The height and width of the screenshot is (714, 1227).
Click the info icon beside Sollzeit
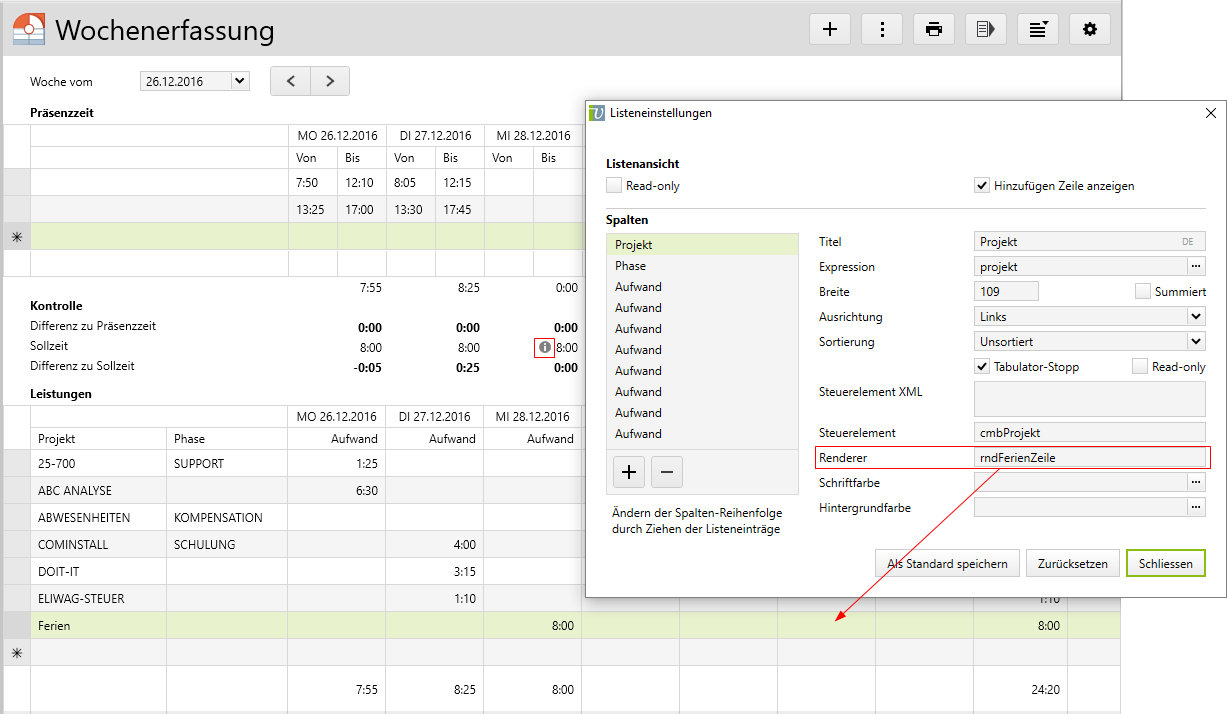click(544, 348)
